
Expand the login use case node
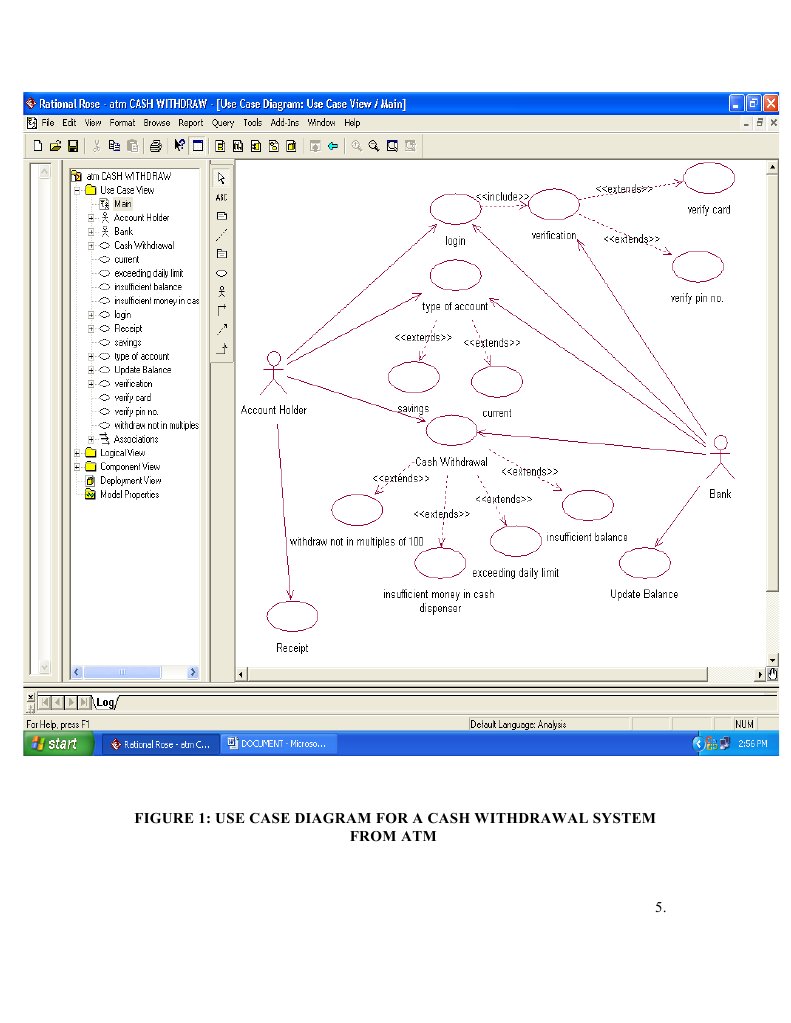(91, 314)
